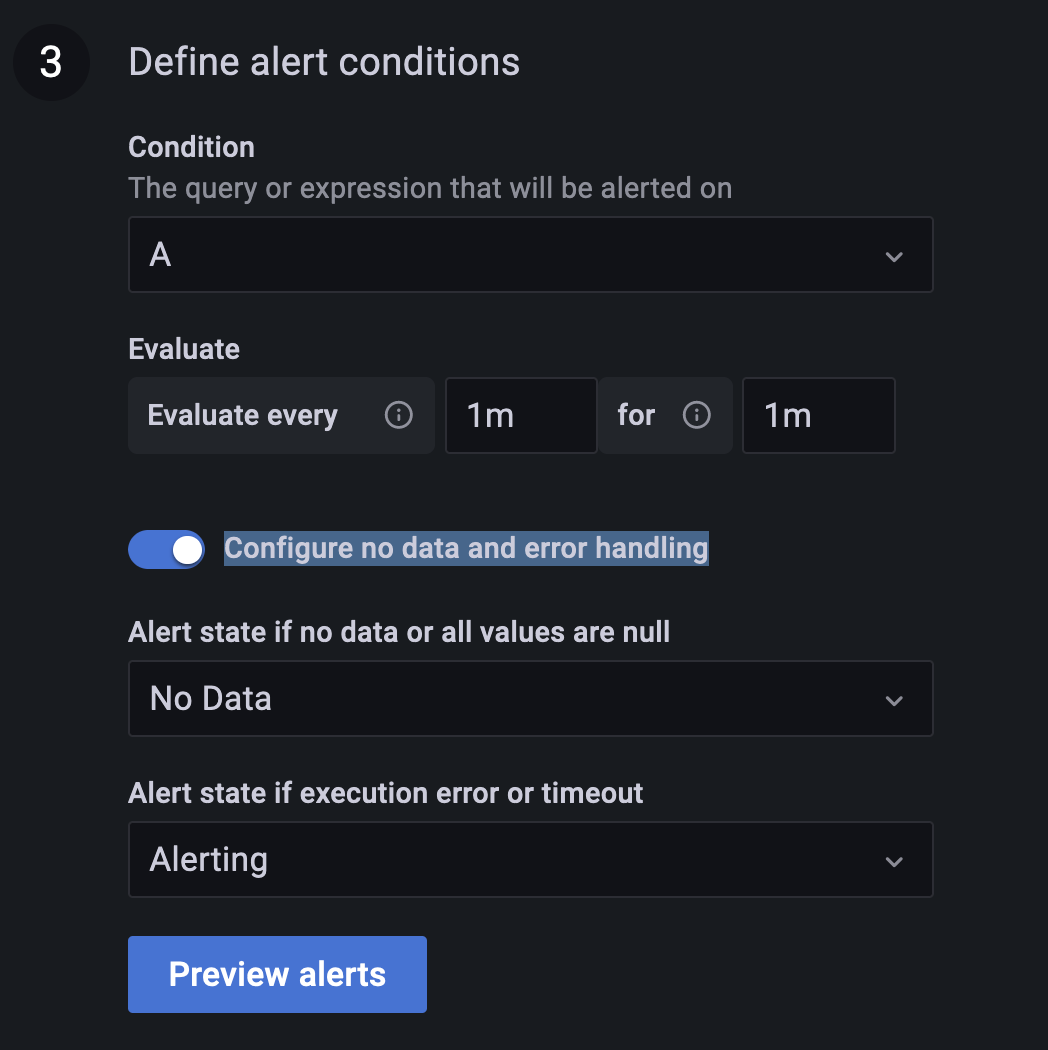Open the execution error state dropdown showing Alerting

pos(530,859)
